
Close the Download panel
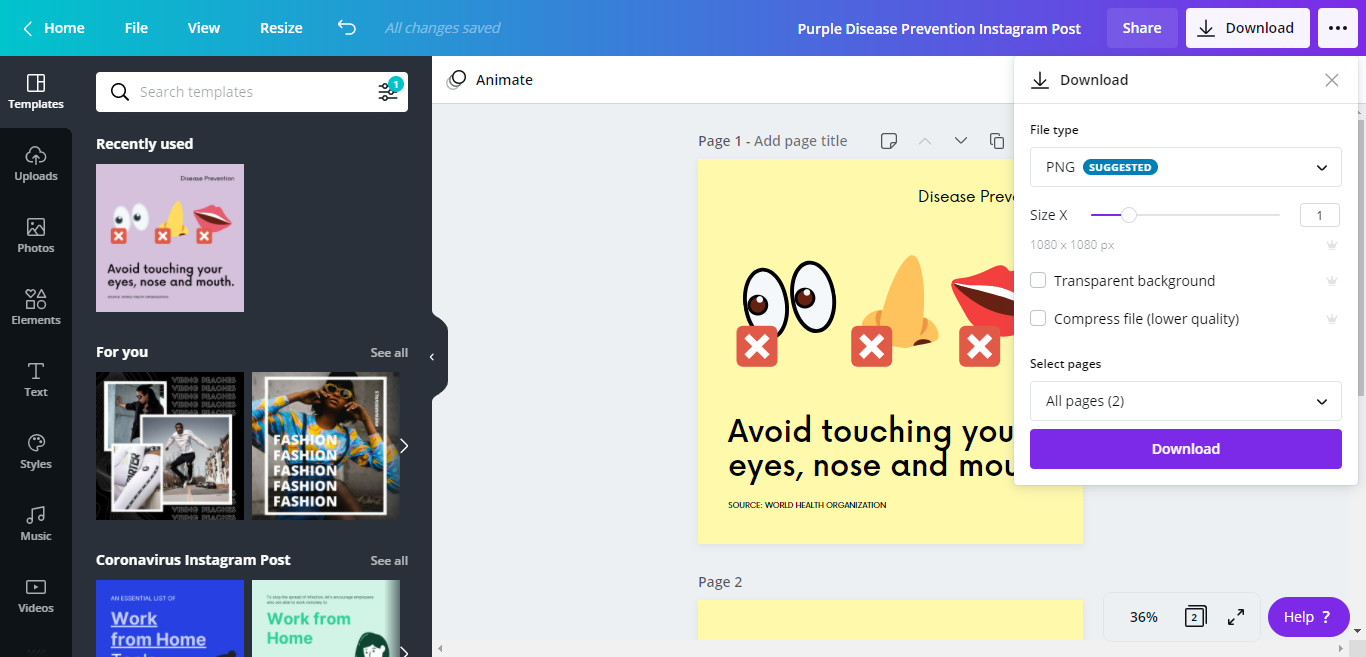pos(1332,80)
